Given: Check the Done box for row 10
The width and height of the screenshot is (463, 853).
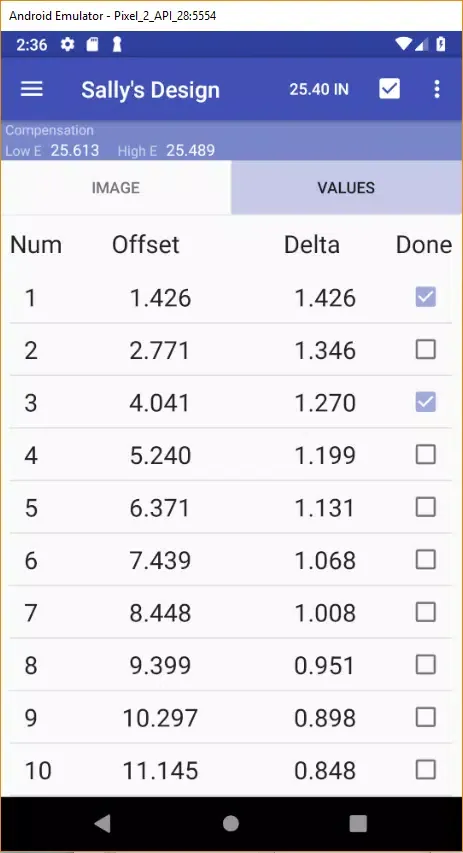Looking at the screenshot, I should click(x=425, y=770).
